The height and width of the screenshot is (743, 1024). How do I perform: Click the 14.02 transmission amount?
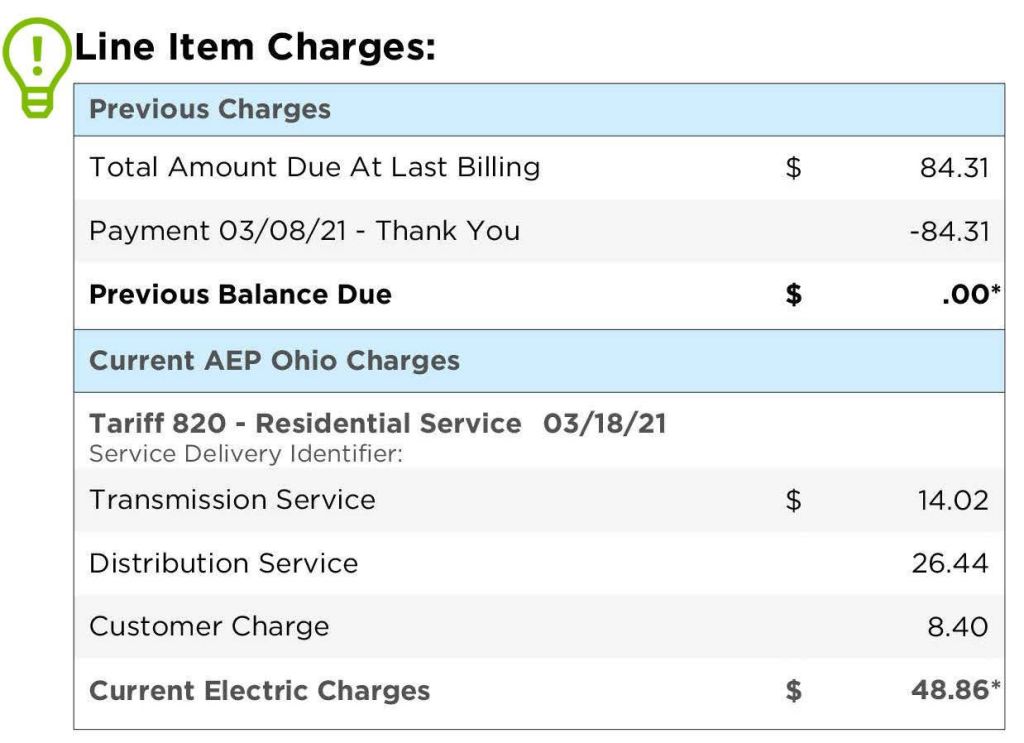(x=953, y=500)
